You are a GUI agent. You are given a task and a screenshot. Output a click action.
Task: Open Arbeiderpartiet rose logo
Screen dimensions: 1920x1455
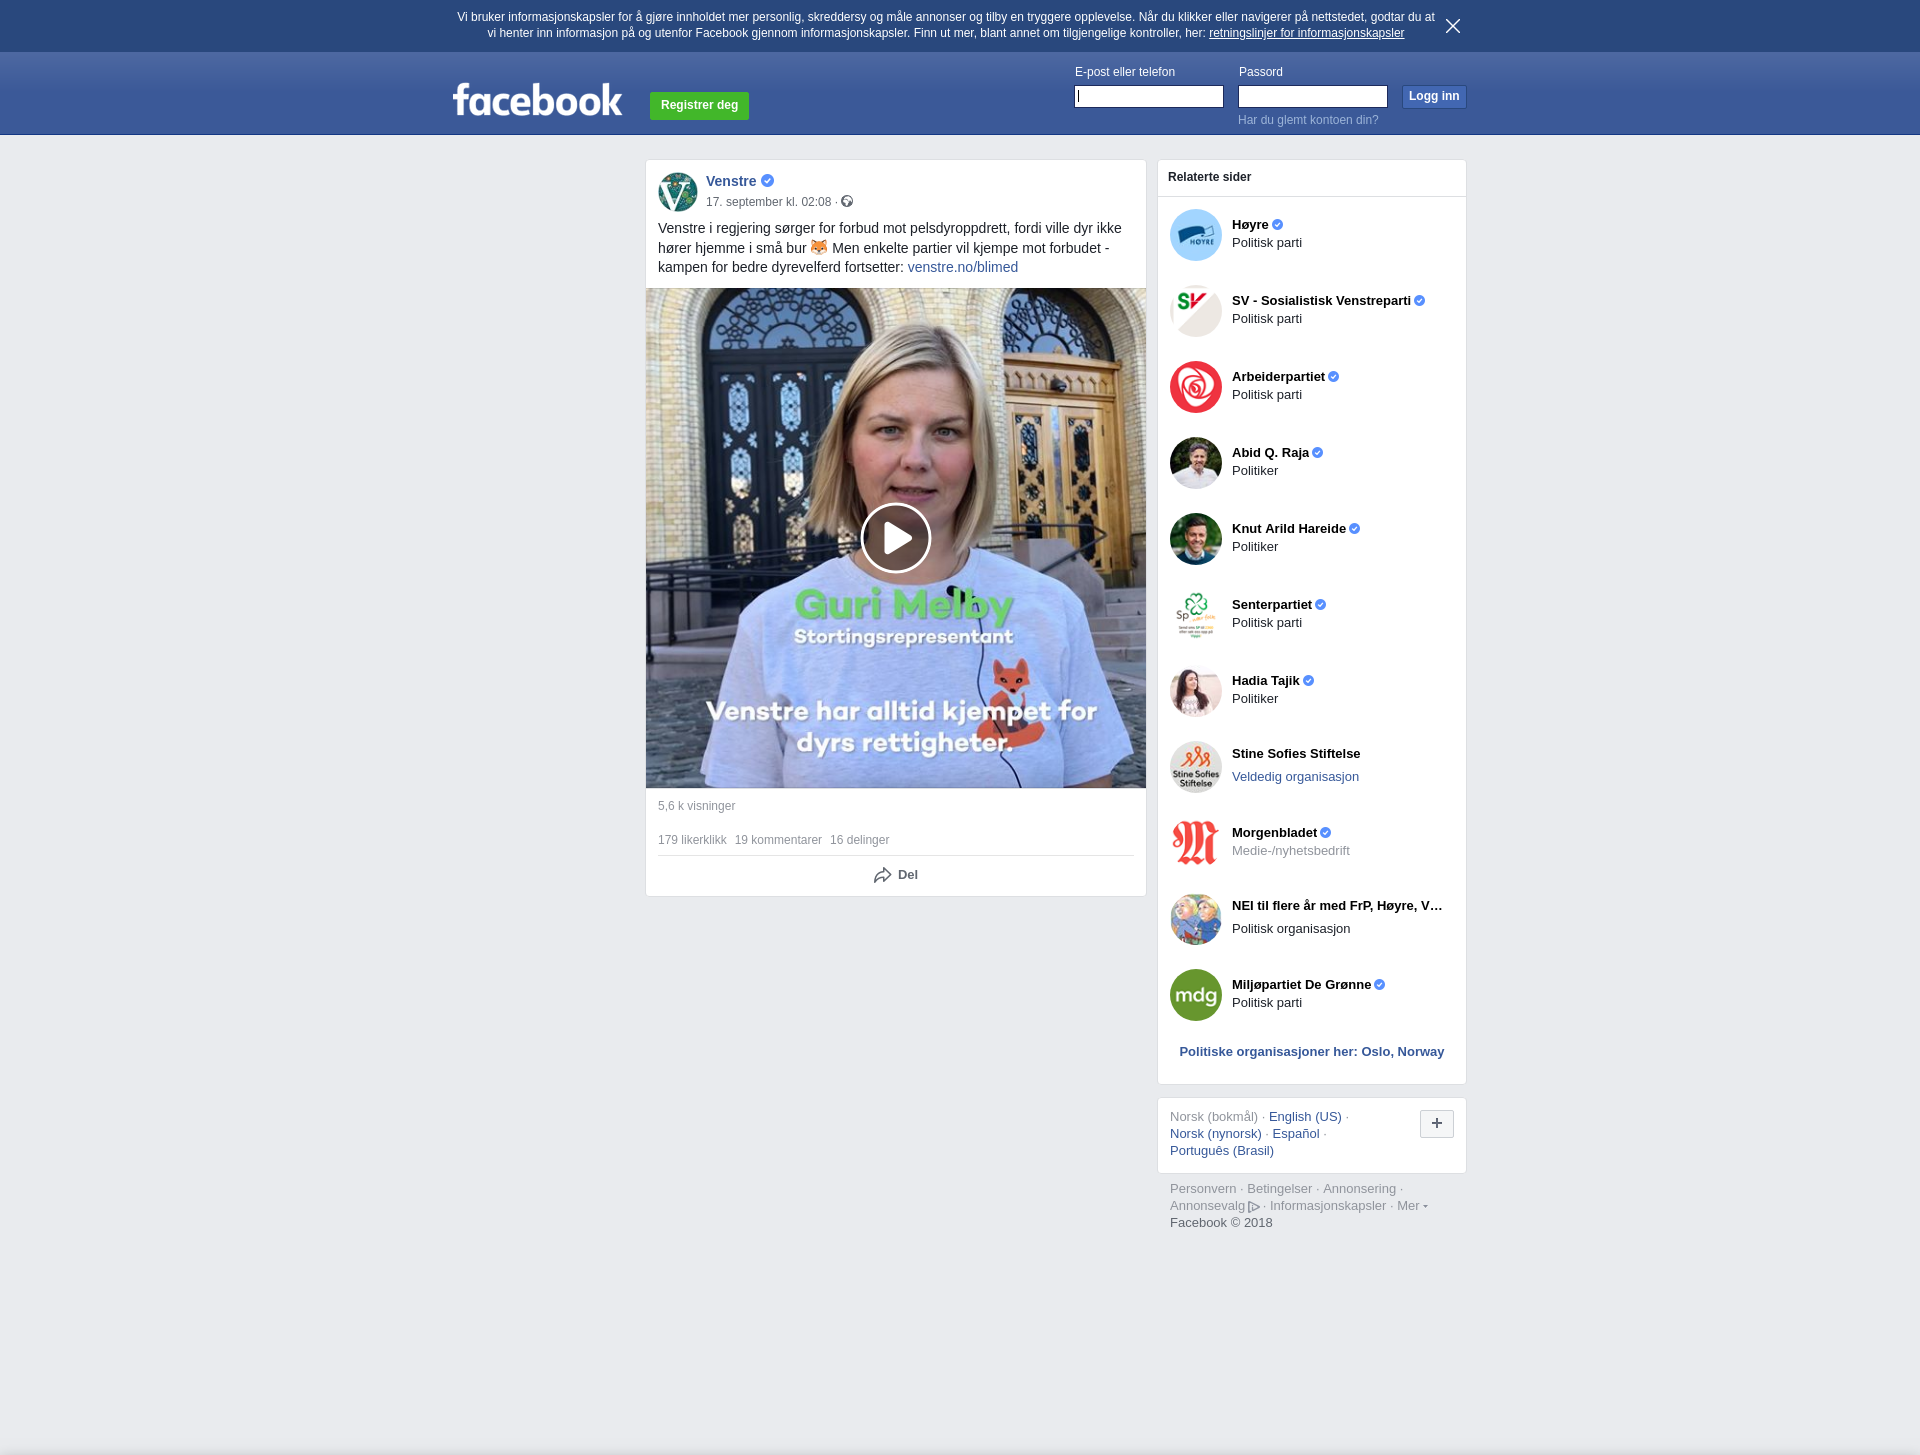(x=1196, y=387)
